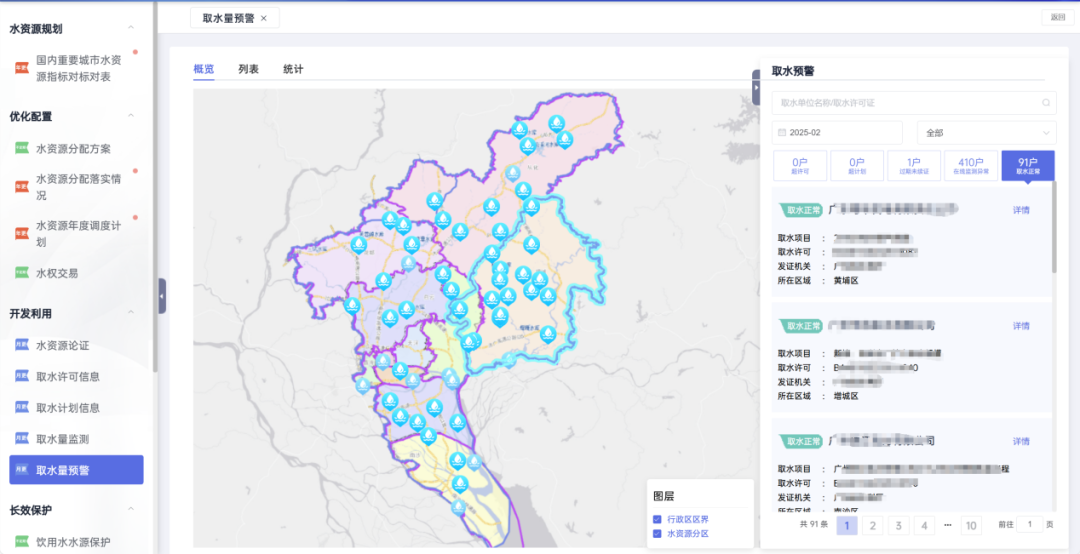1080x554 pixels.
Task: Click the blue icon beside 取水许可信息
Action: [x=22, y=377]
